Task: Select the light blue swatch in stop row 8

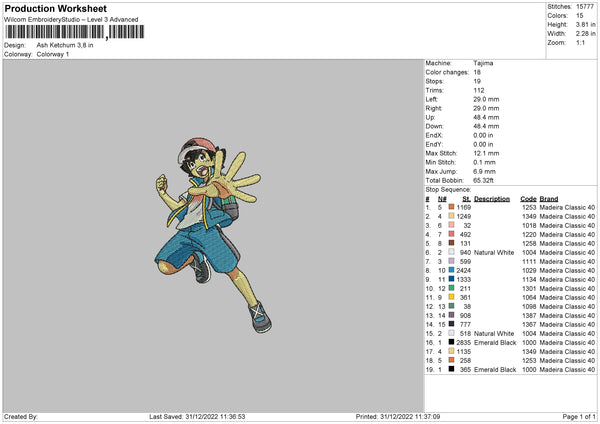Action: point(452,270)
